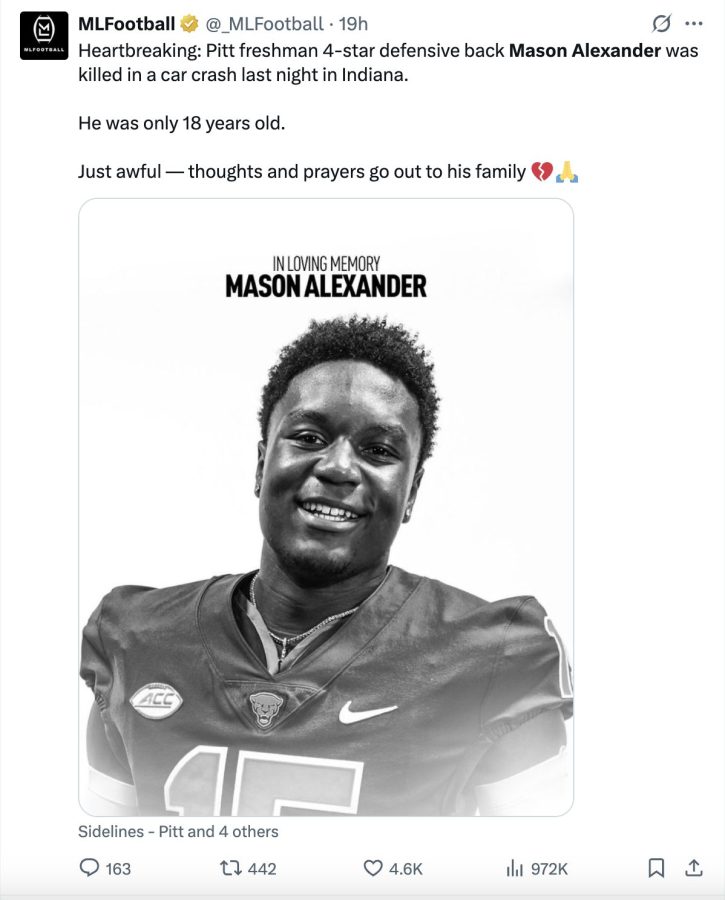Open the Sidelines - Pitt and 4 others link
Image resolution: width=725 pixels, height=900 pixels.
(x=178, y=831)
